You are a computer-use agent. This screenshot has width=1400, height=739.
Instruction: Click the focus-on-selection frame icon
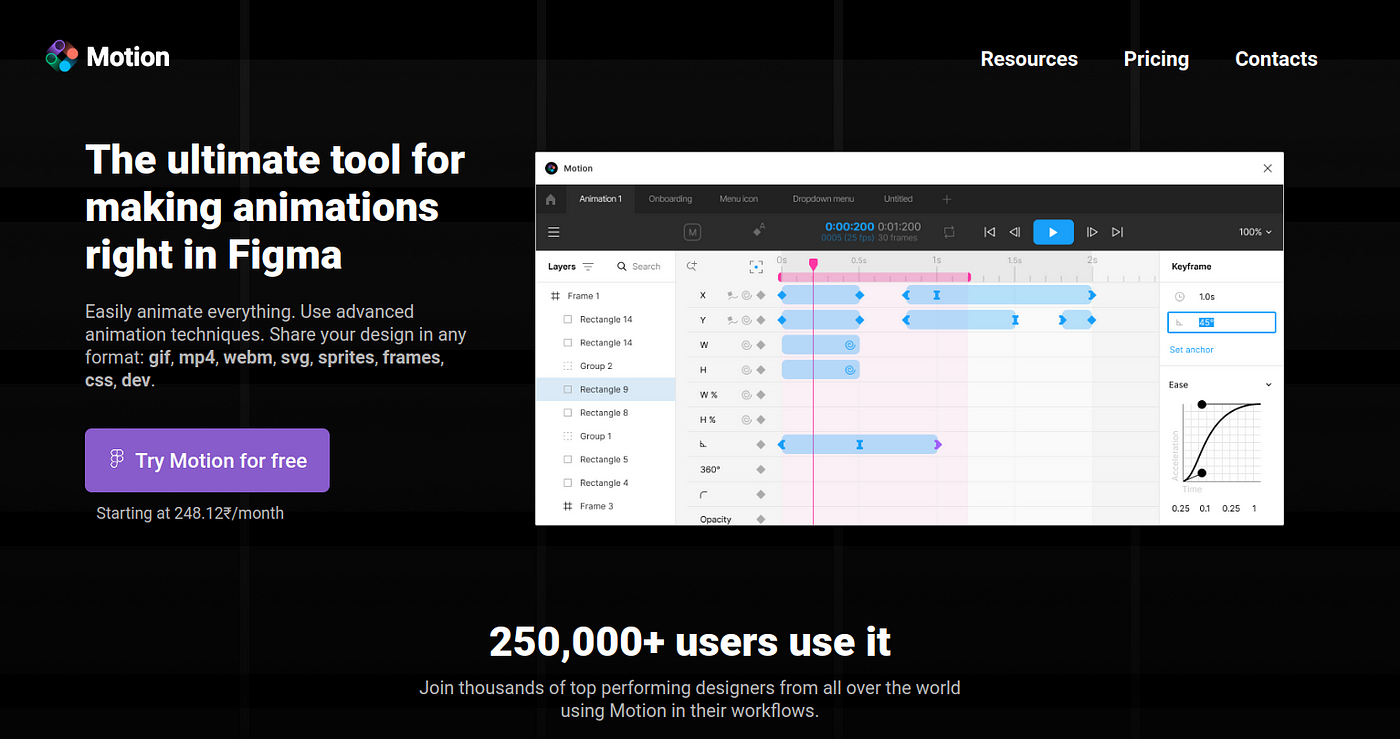pyautogui.click(x=756, y=267)
